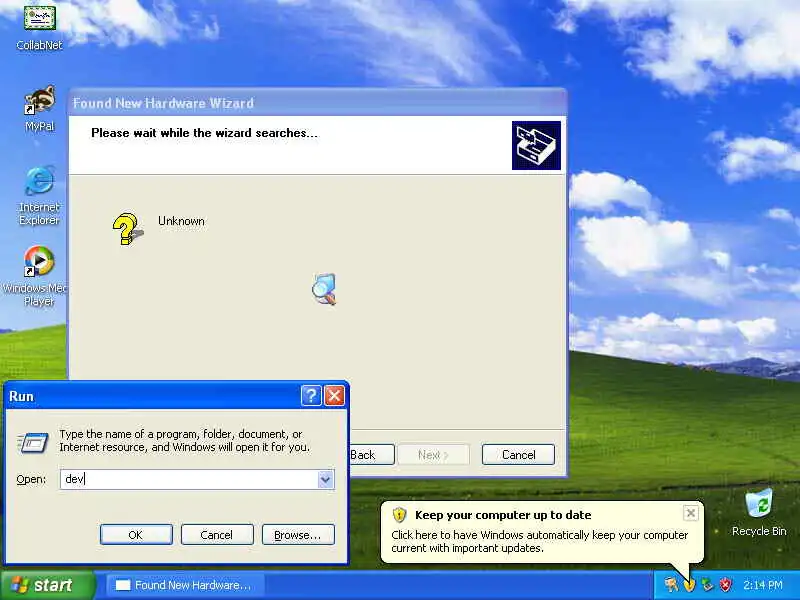Click the automatic updates balloon message text
This screenshot has height=600, width=800.
[539, 541]
